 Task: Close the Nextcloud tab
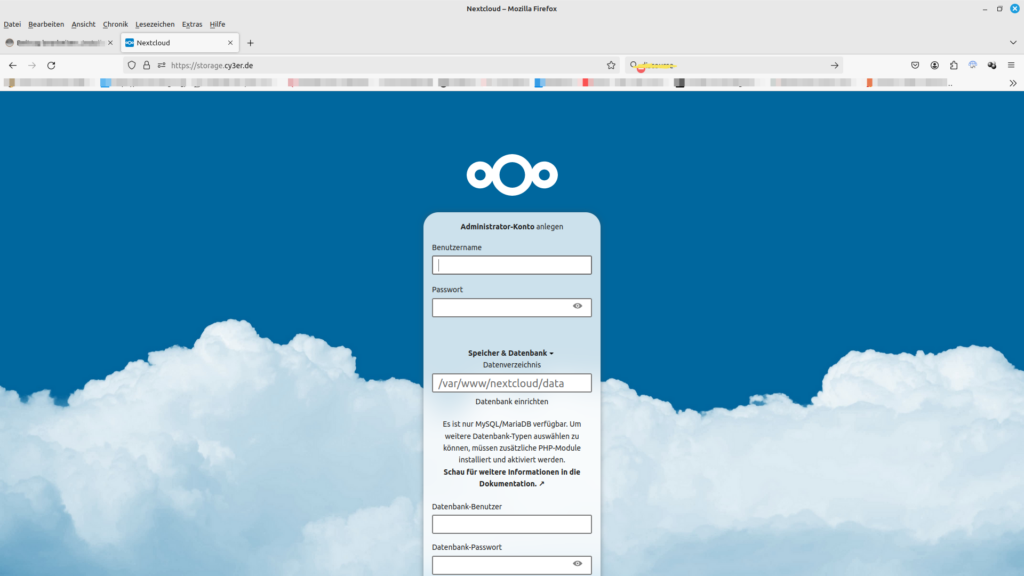230,43
